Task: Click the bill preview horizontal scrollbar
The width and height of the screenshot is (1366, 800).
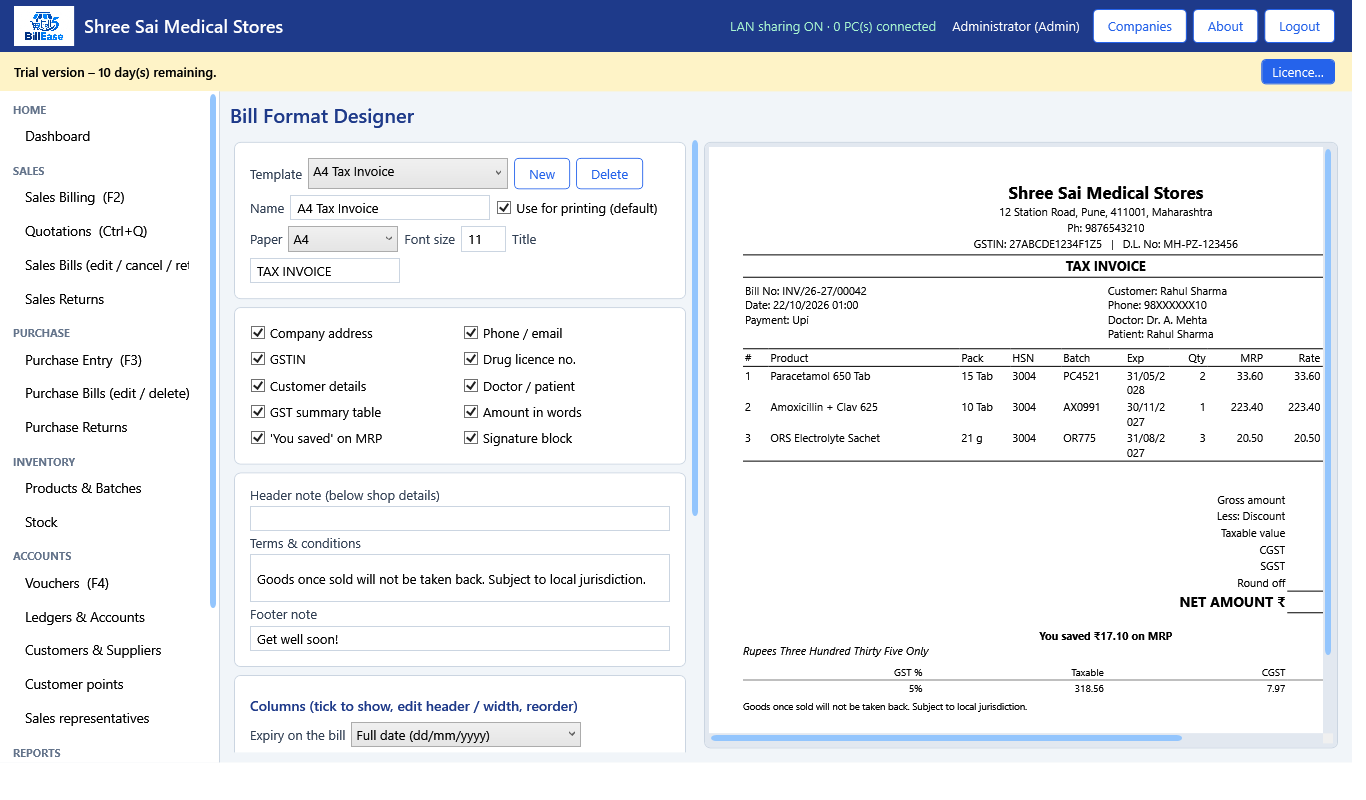Action: coord(946,738)
